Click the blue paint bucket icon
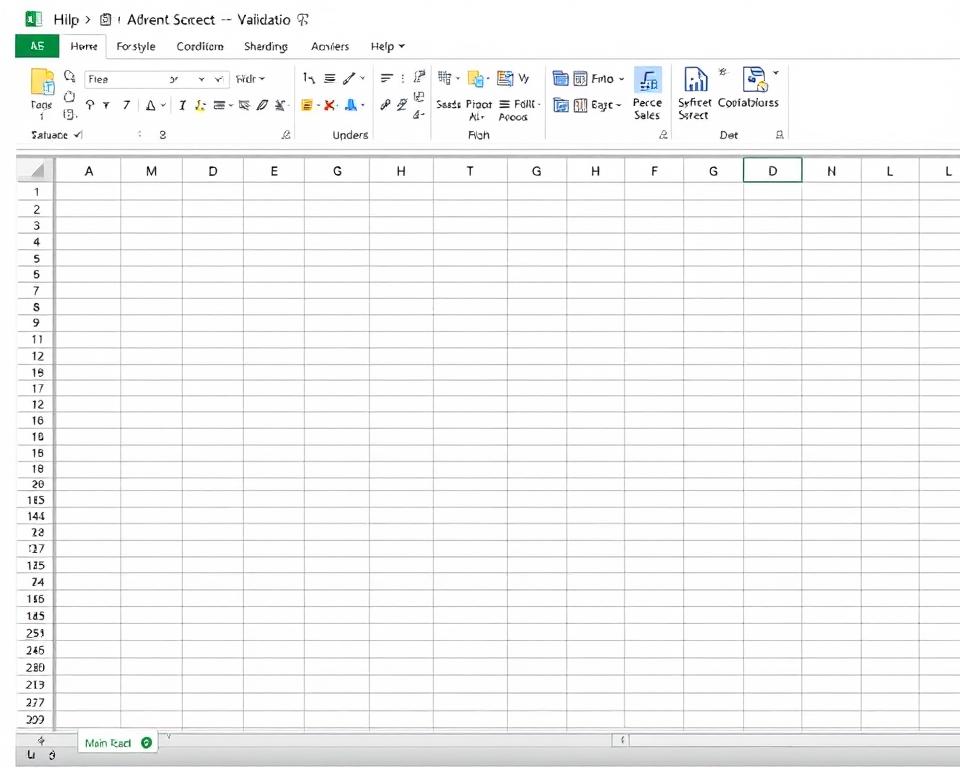 point(351,105)
